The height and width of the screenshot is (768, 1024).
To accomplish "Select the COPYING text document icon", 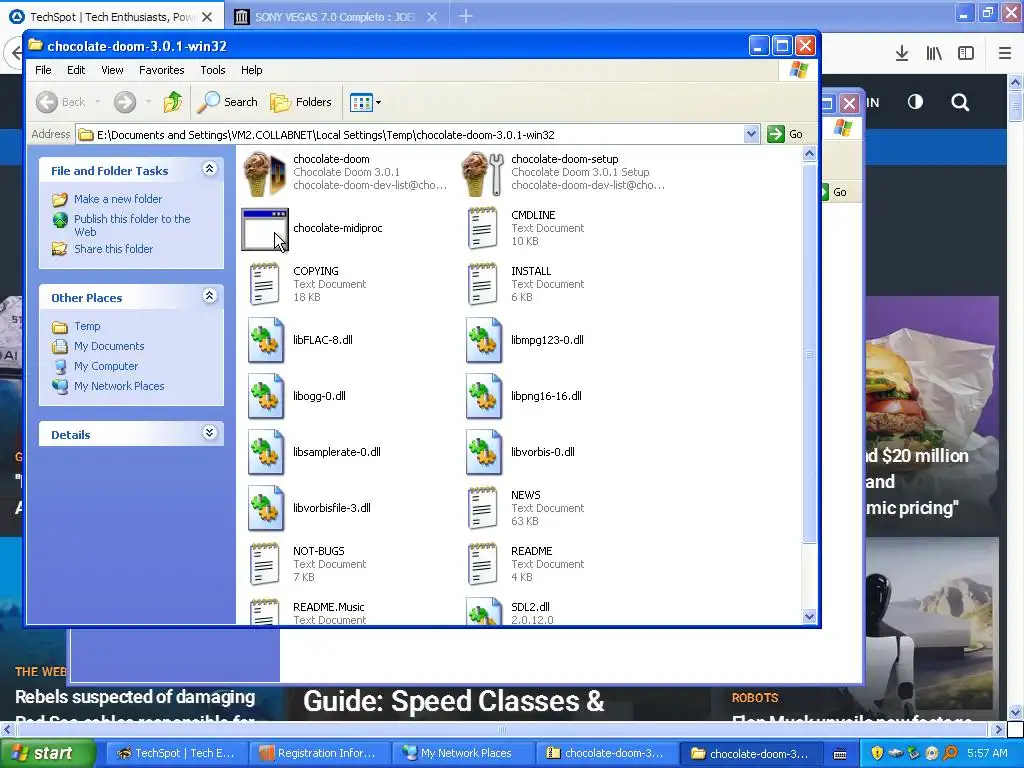I will point(264,284).
